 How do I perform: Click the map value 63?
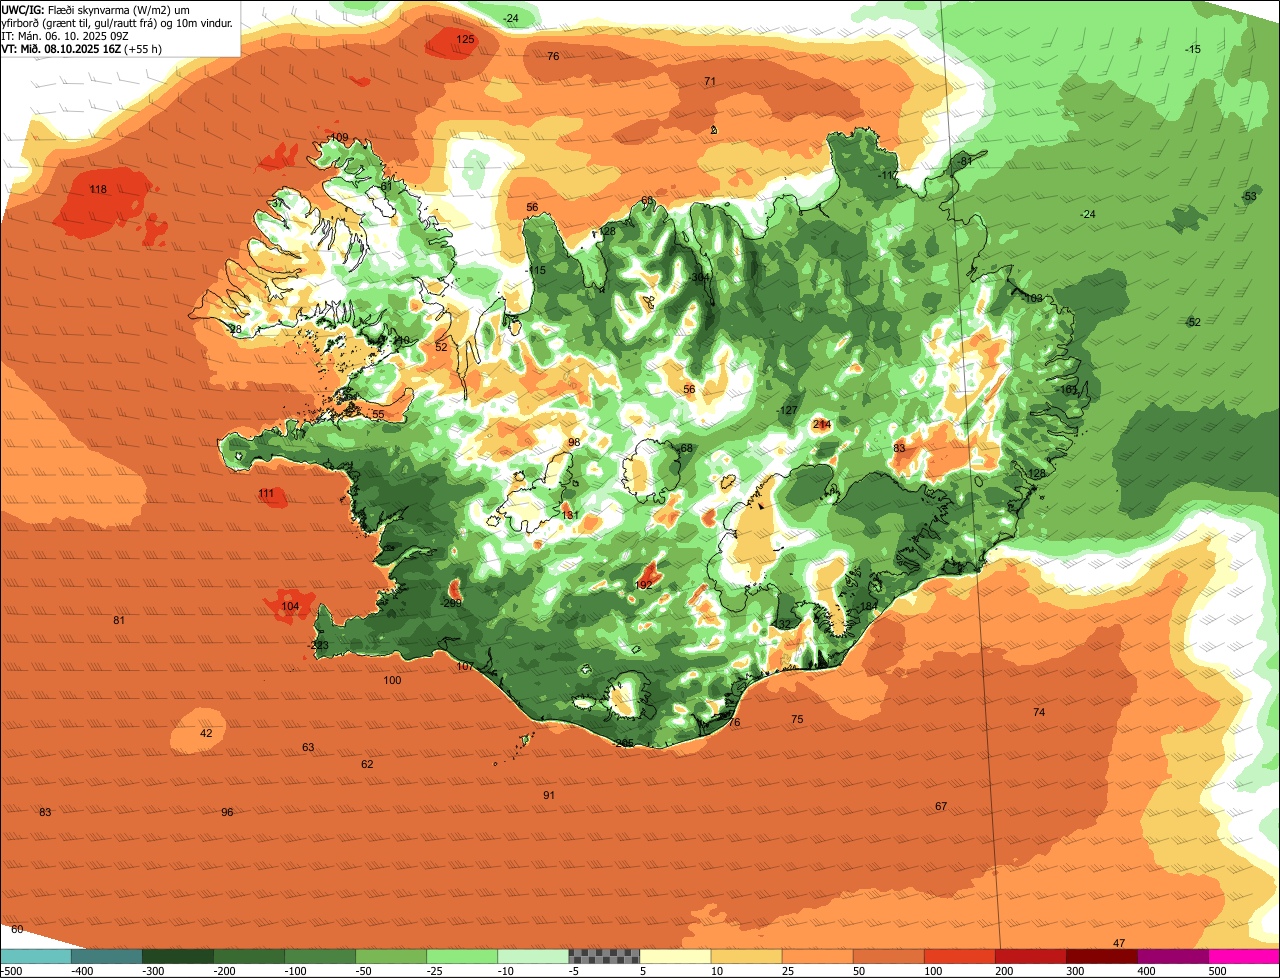(308, 747)
